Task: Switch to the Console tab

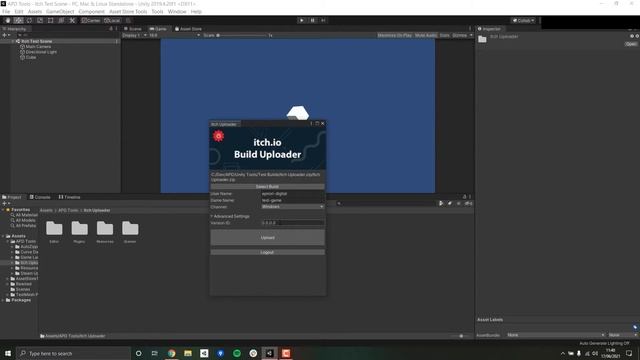Action: 40,197
